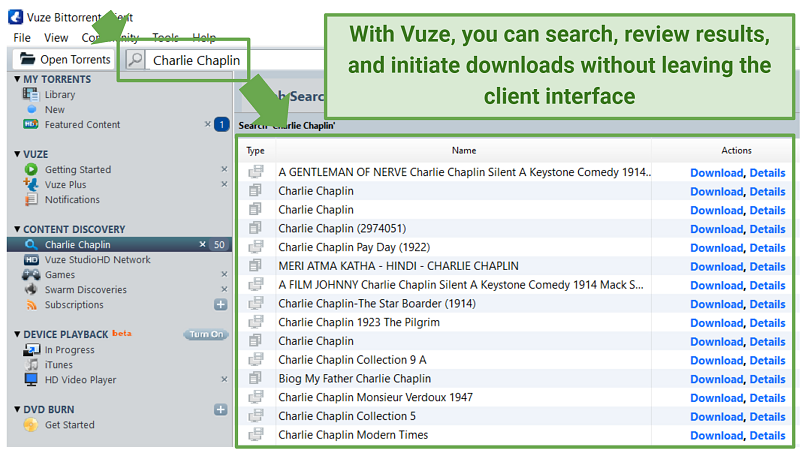Collapse the VUZE section
Screen dimensions: 806x453
(17, 154)
